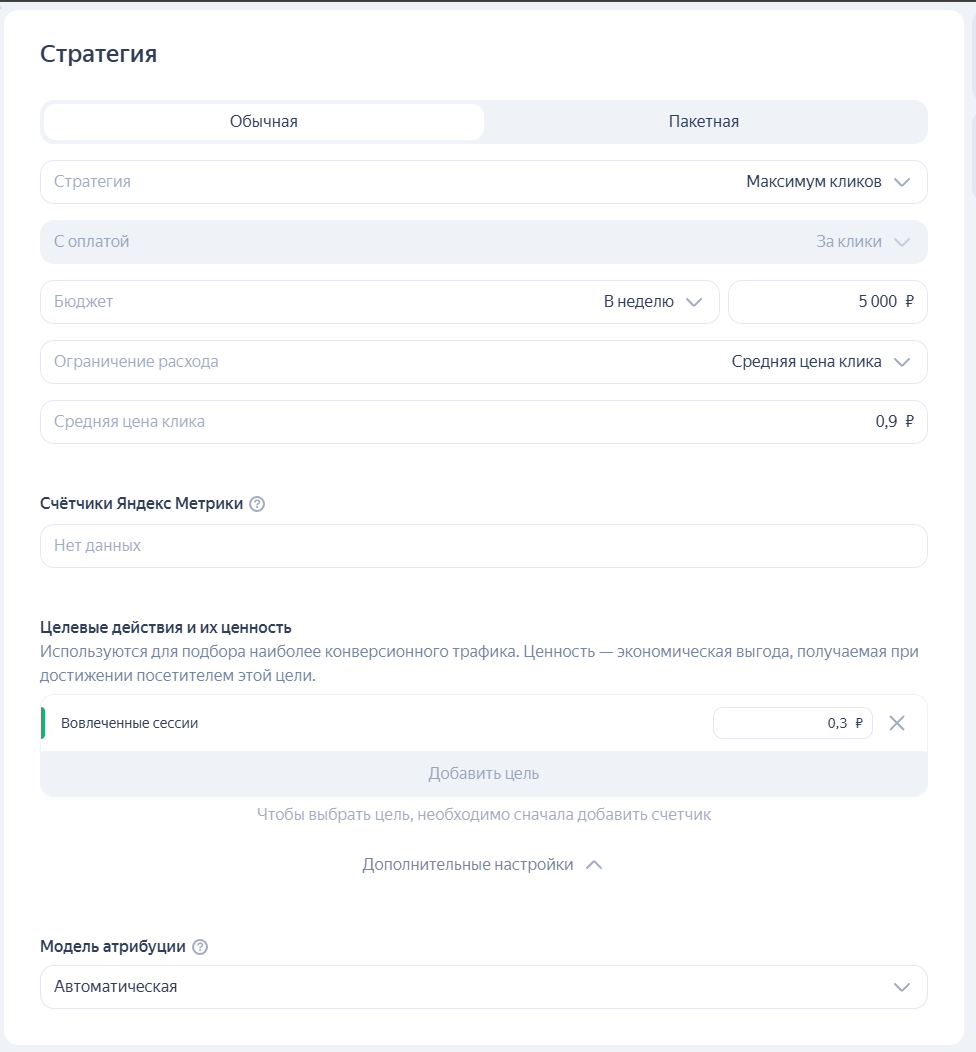976x1052 pixels.
Task: Switch to the Обычная strategy tab
Action: 264,122
